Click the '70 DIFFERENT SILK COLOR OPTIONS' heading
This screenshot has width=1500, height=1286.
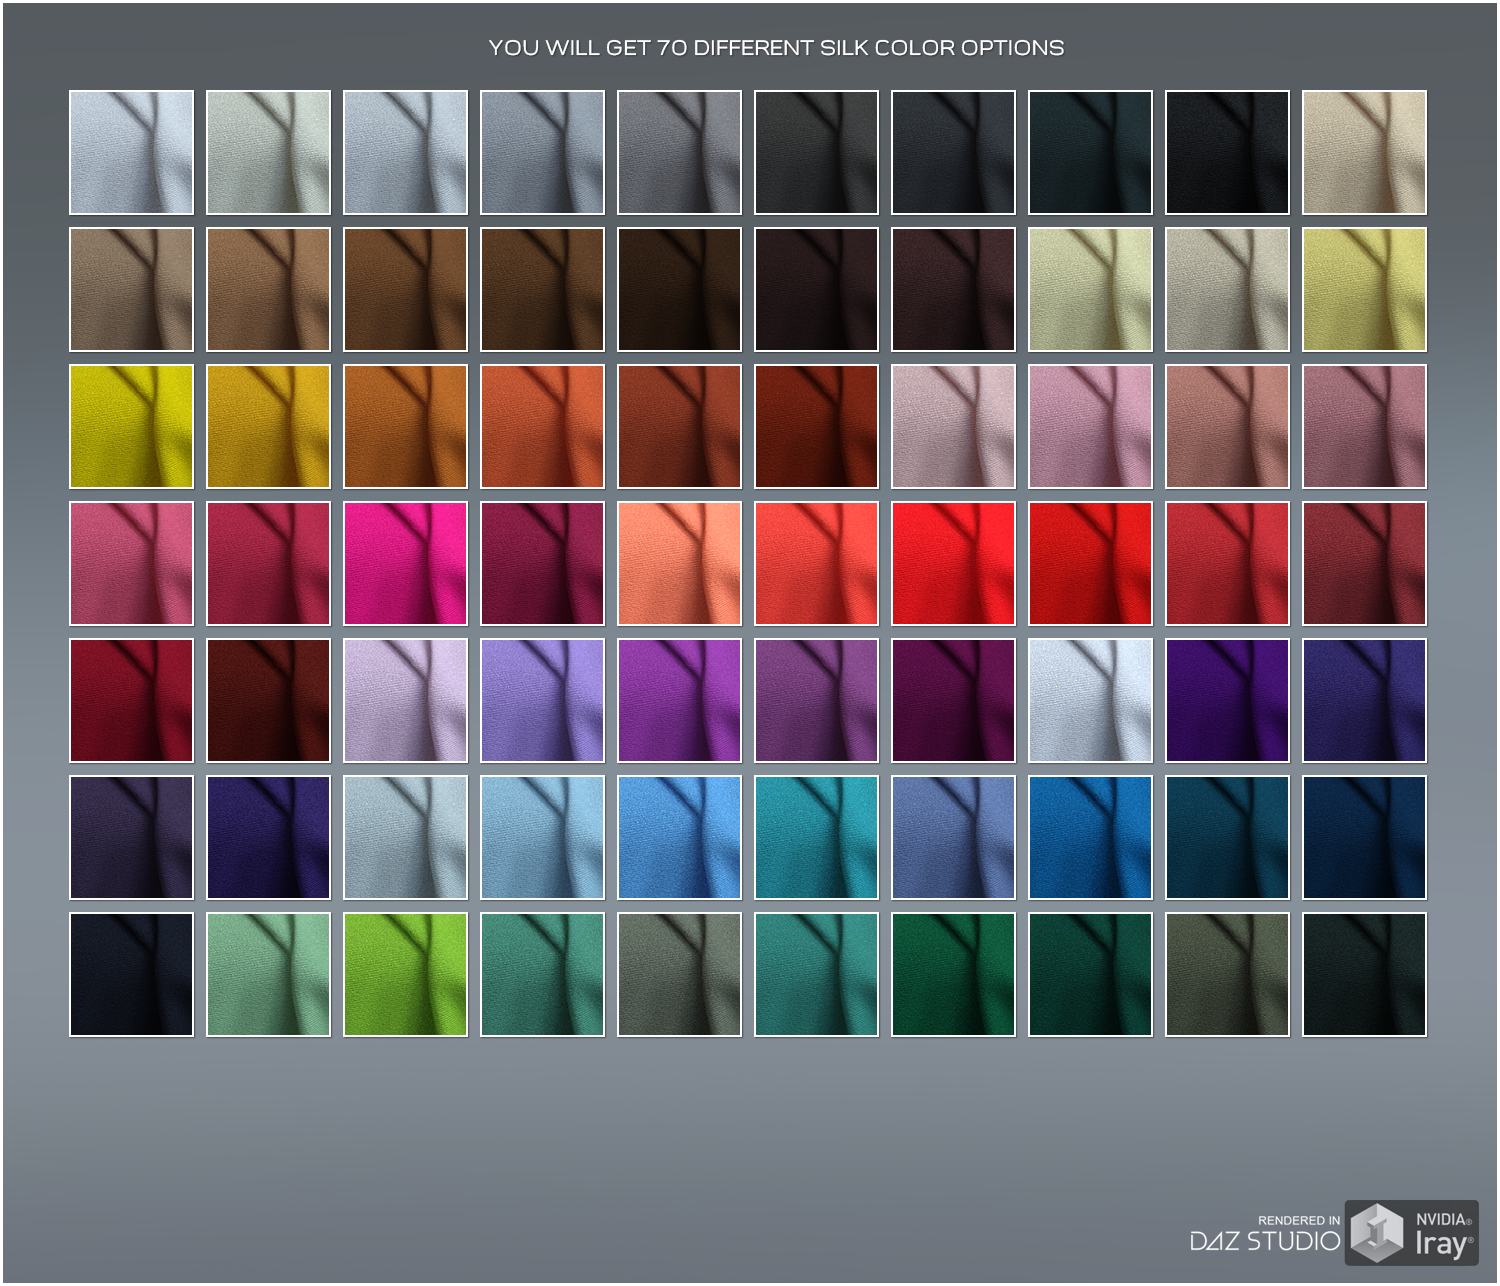coord(860,48)
